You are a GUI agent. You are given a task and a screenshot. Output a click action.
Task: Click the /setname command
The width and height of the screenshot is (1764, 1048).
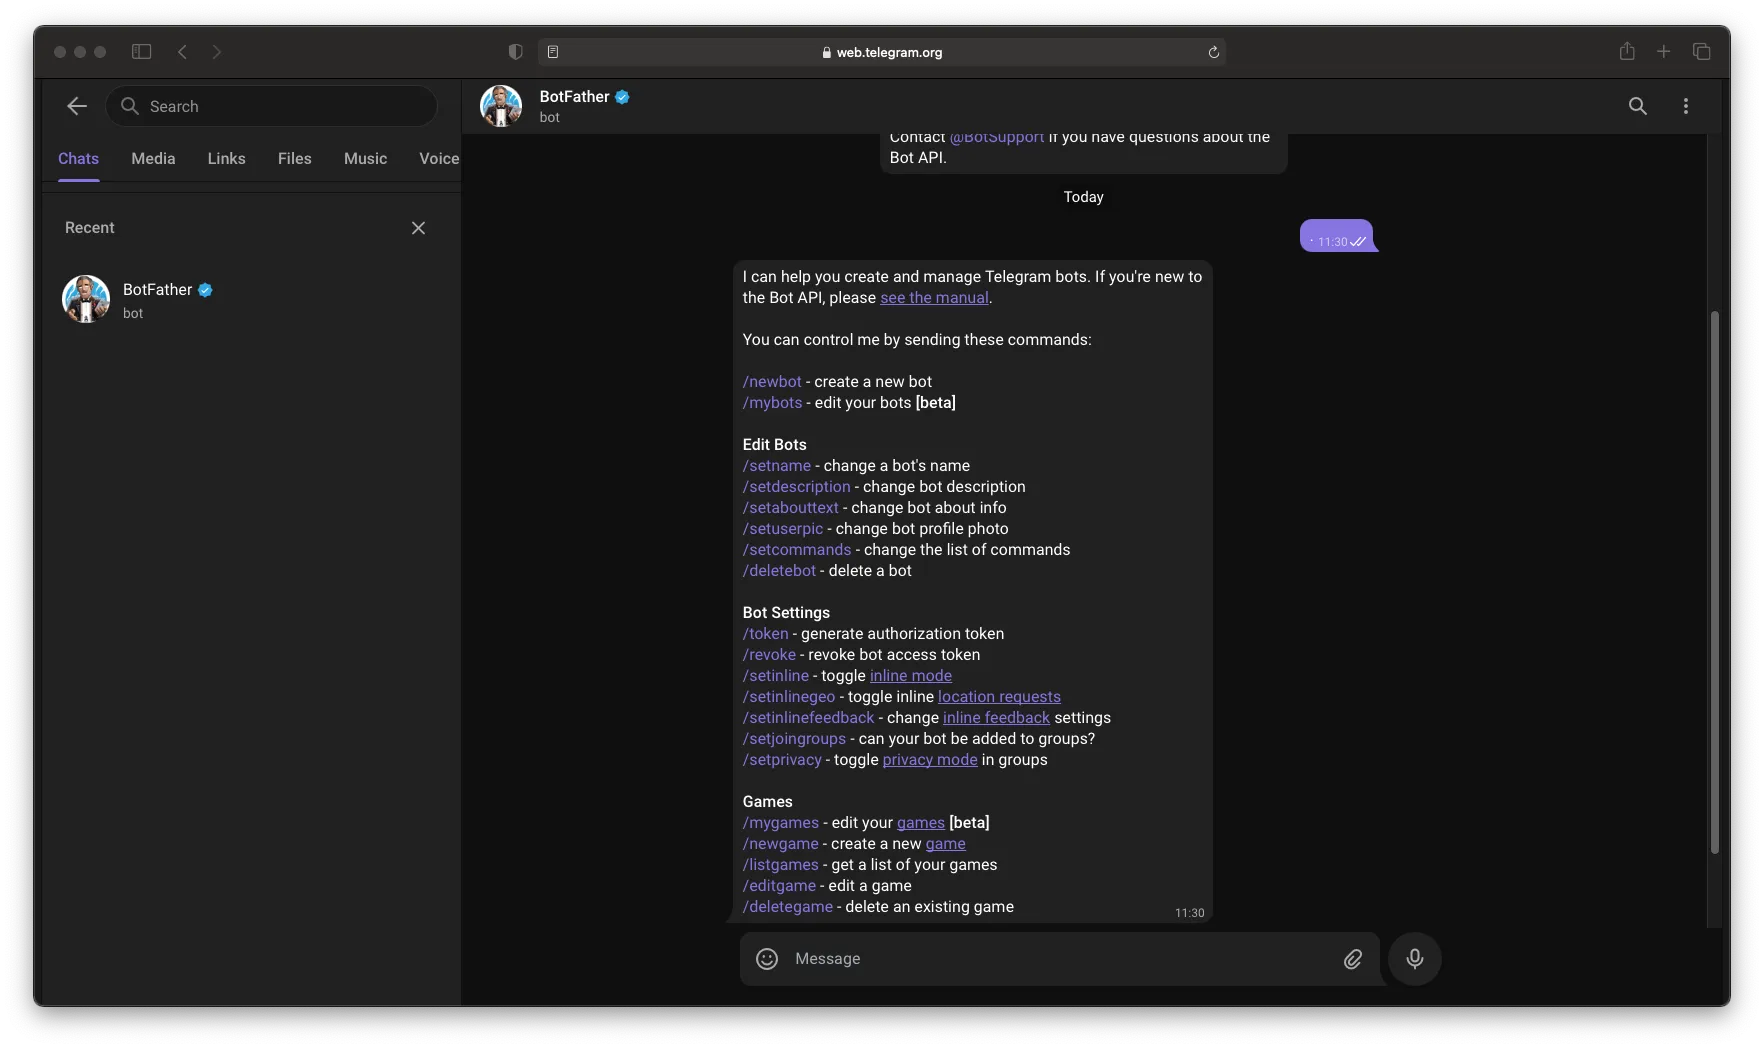pyautogui.click(x=777, y=466)
